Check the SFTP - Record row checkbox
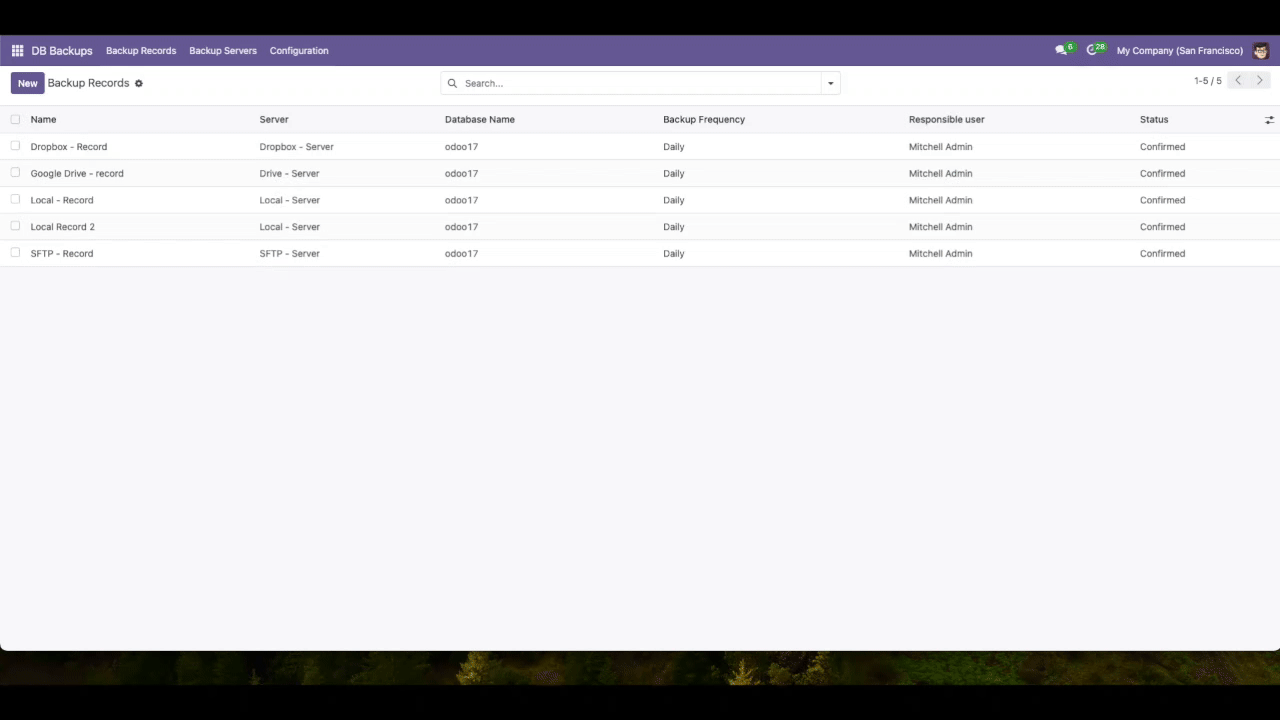Image resolution: width=1280 pixels, height=720 pixels. click(x=15, y=253)
